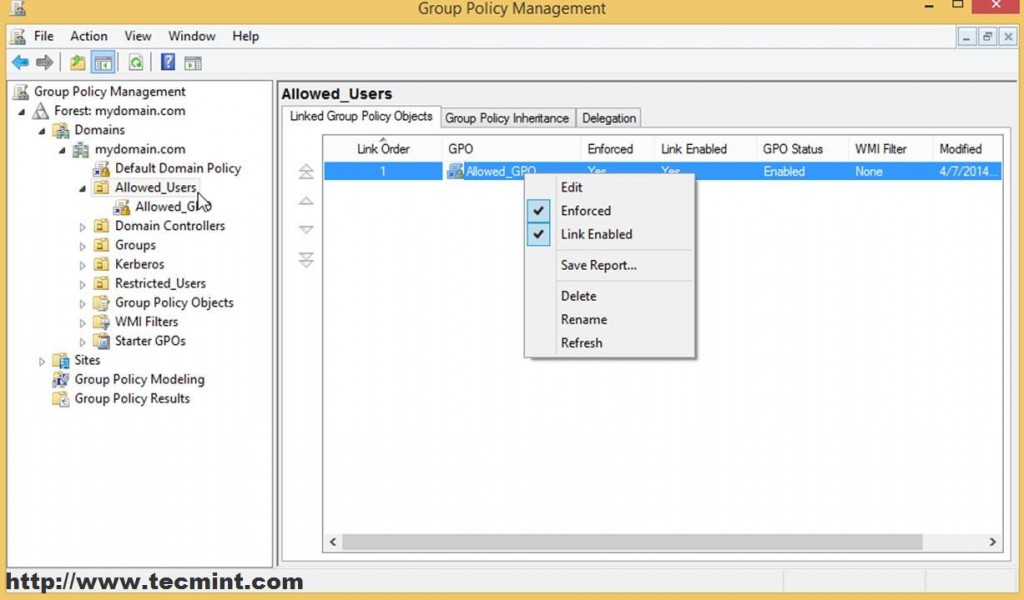Click the Back navigation arrow
Image resolution: width=1024 pixels, height=600 pixels.
click(20, 62)
